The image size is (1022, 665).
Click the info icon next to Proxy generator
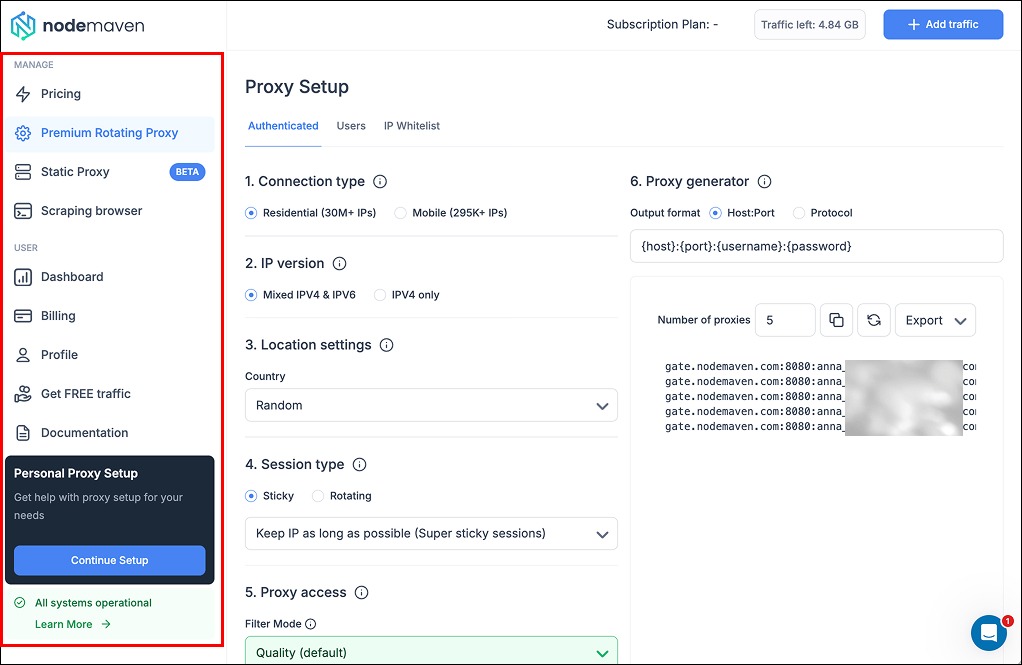(764, 182)
